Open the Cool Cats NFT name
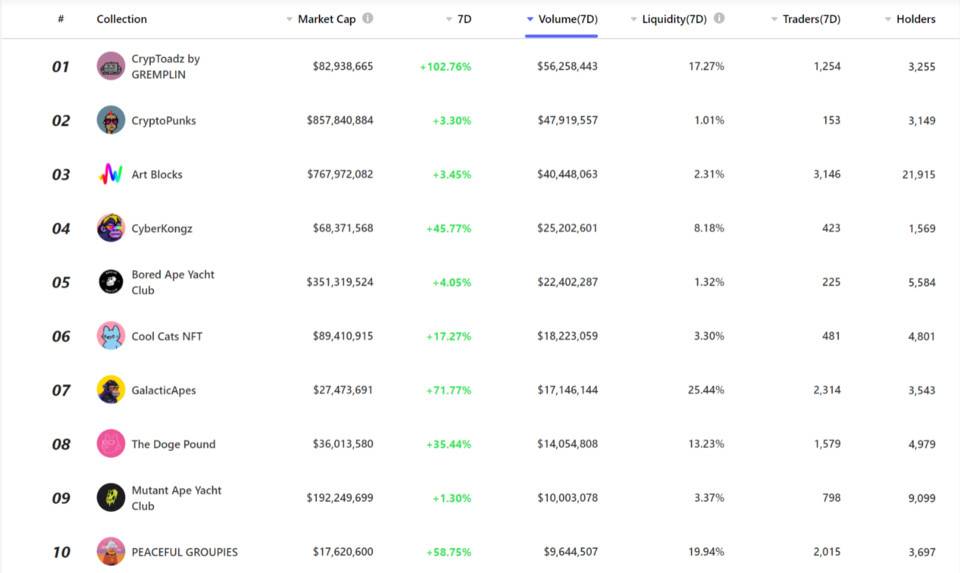The image size is (960, 573). [167, 336]
